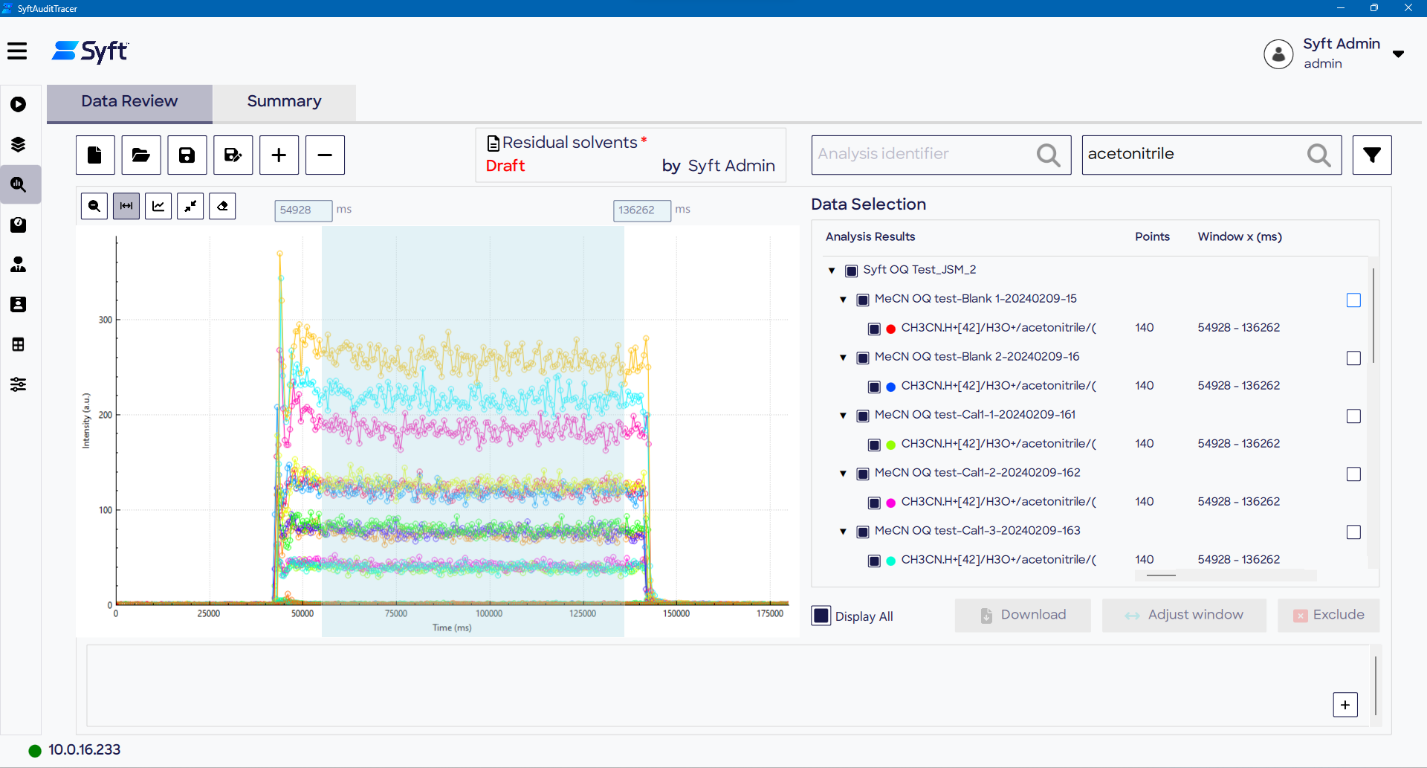This screenshot has height=768, width=1427.
Task: Check the box for MeCN OQ test-Cal1-2 row
Action: click(x=1353, y=474)
